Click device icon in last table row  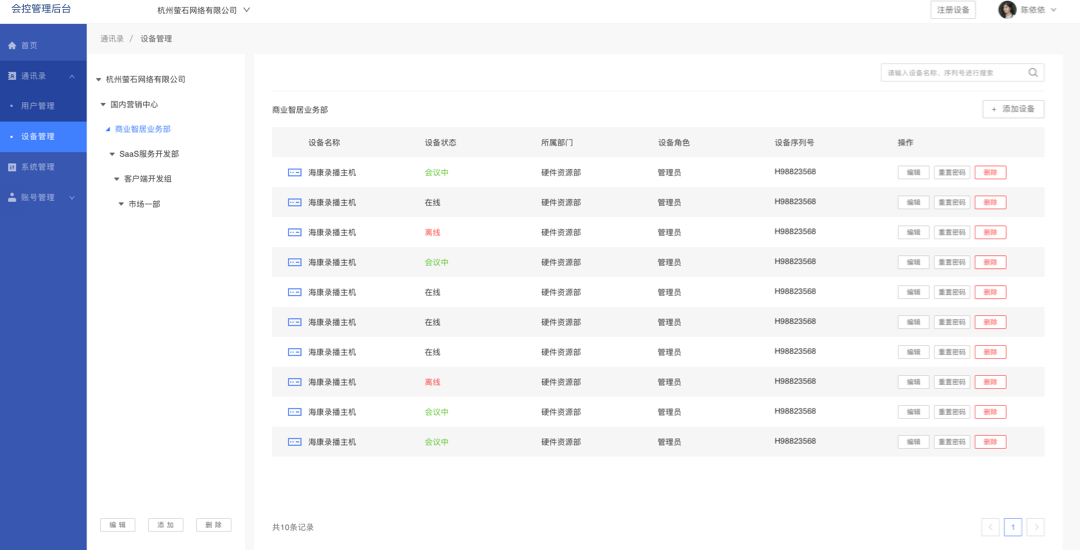click(x=295, y=442)
